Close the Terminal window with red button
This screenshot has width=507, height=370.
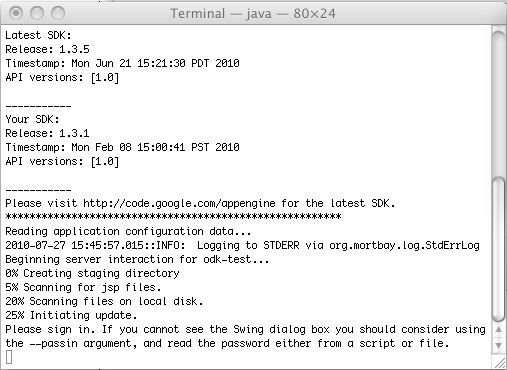[16, 13]
